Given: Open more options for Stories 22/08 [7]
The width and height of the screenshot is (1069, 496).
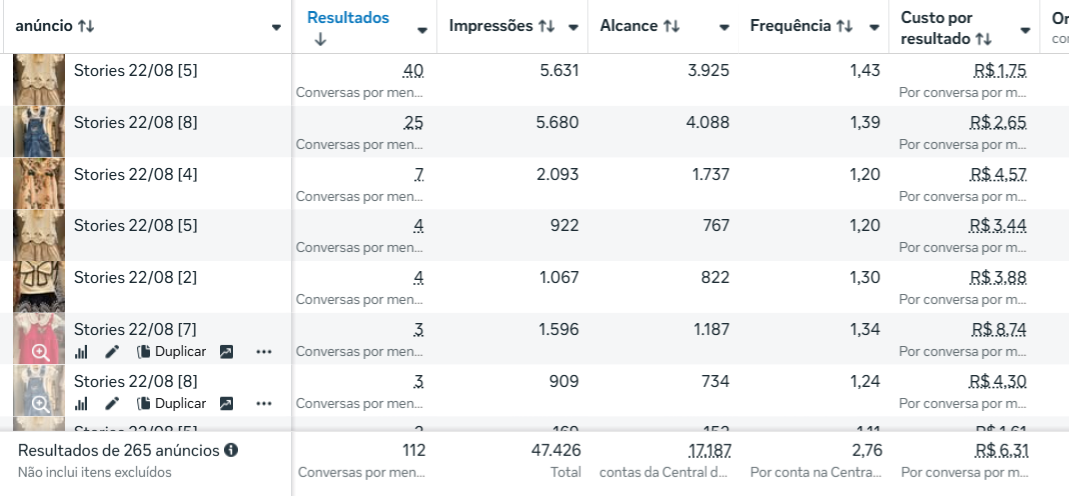Looking at the screenshot, I should pos(264,352).
